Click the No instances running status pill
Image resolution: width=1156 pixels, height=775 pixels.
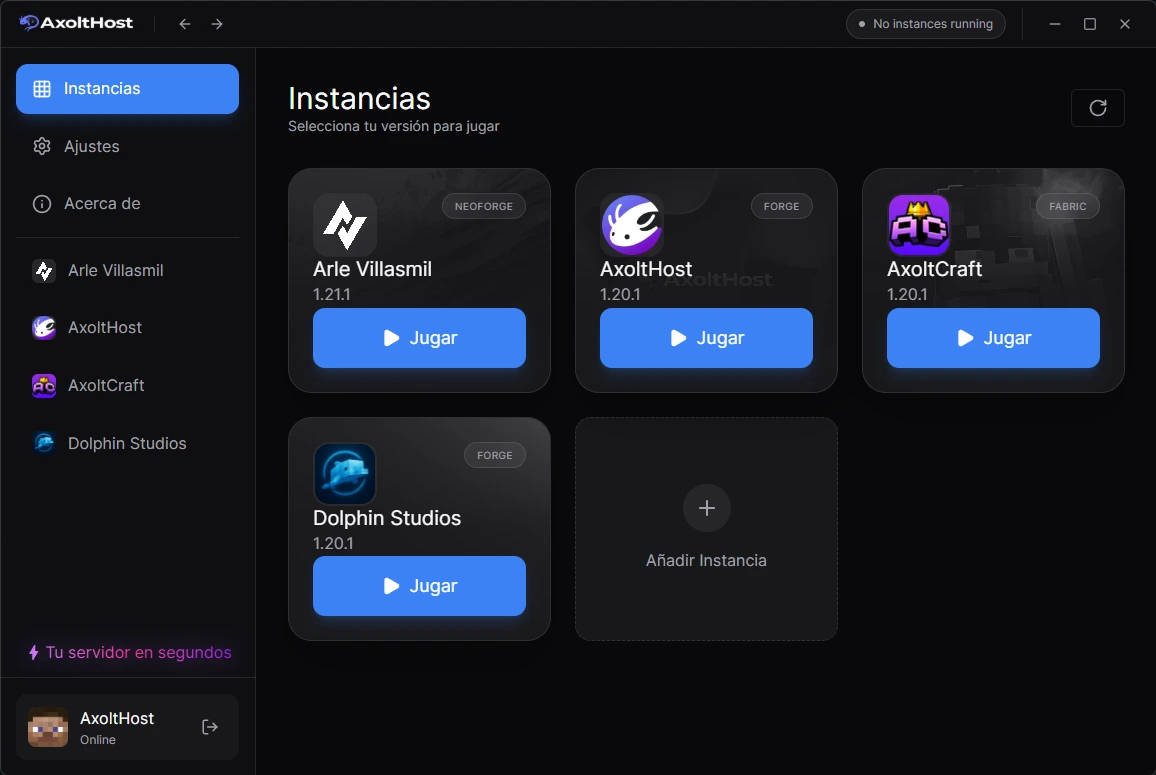pyautogui.click(x=925, y=23)
